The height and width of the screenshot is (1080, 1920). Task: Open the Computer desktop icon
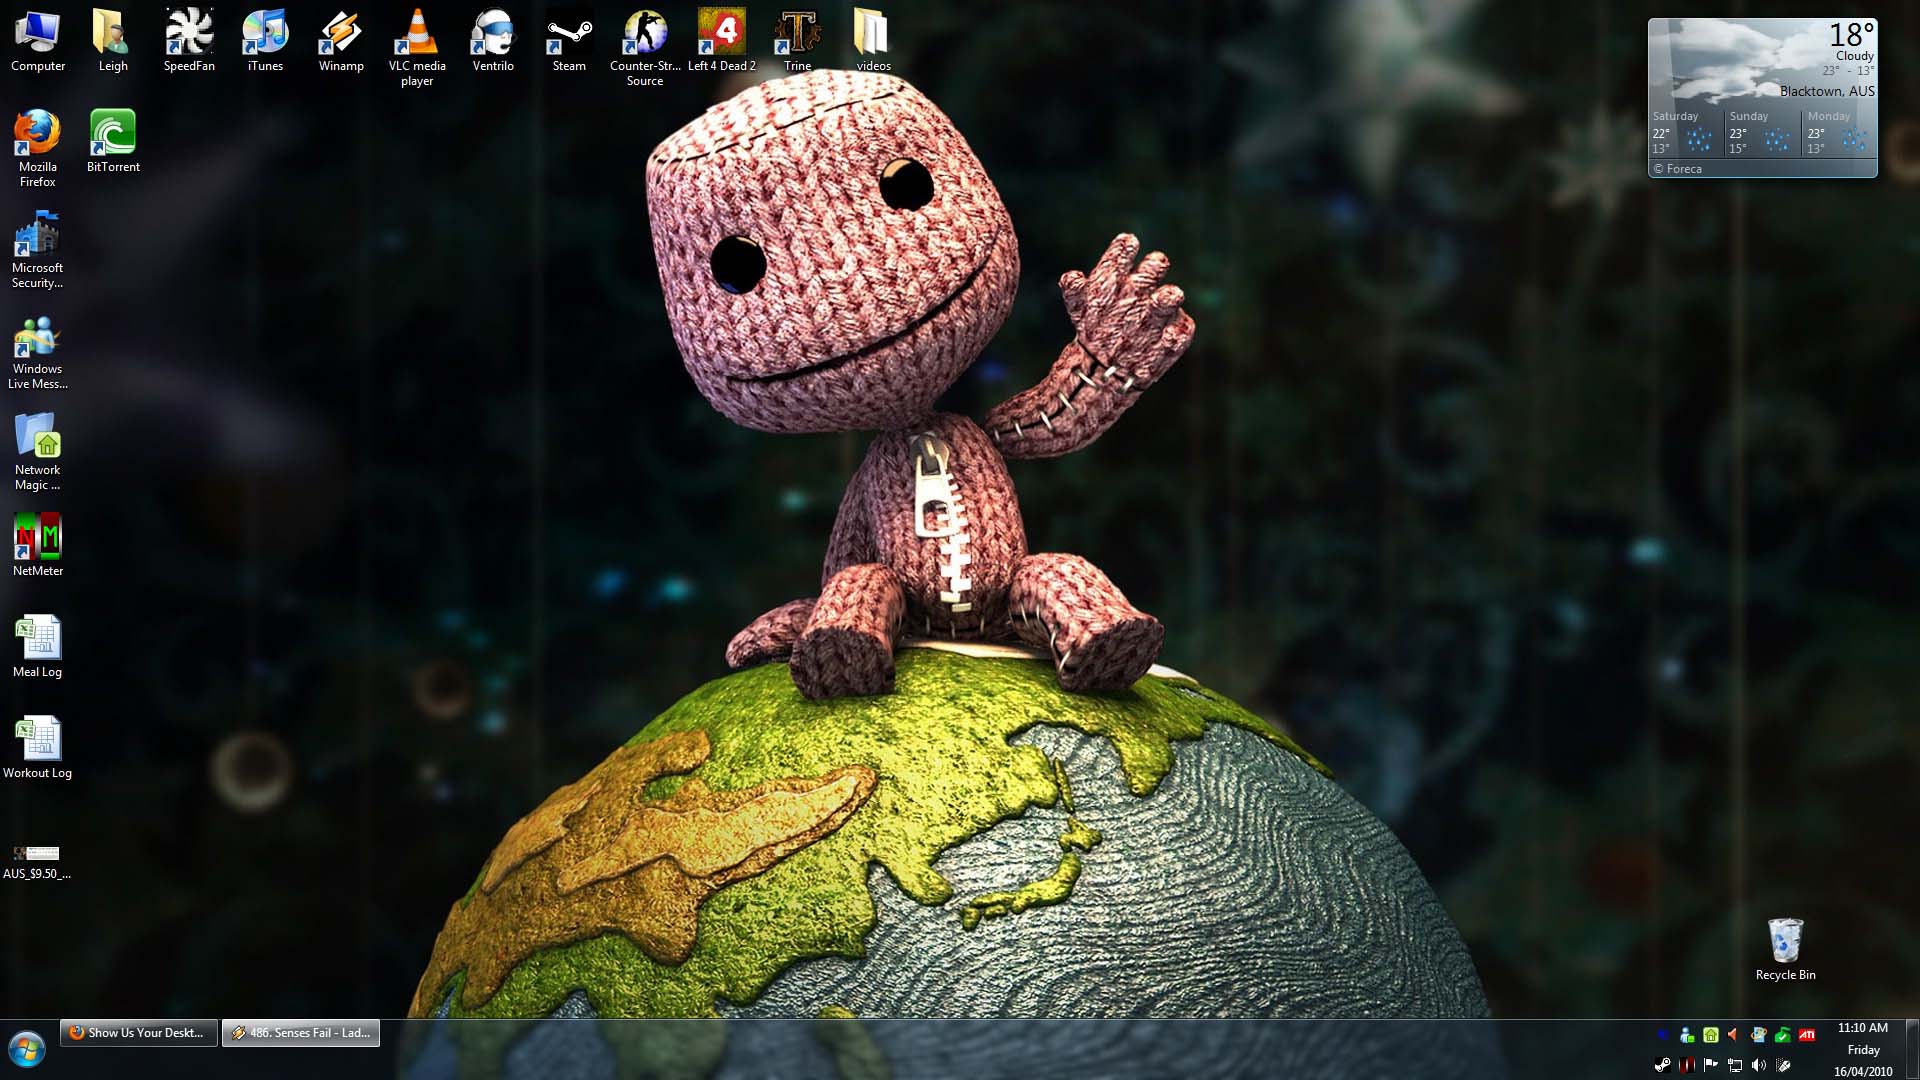point(38,41)
